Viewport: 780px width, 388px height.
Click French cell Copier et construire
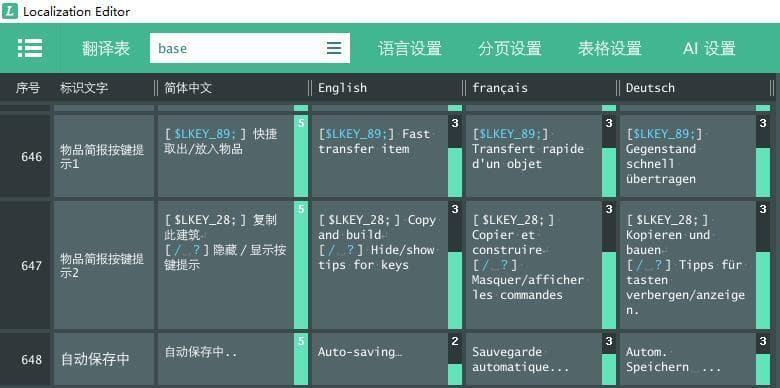[x=534, y=265]
